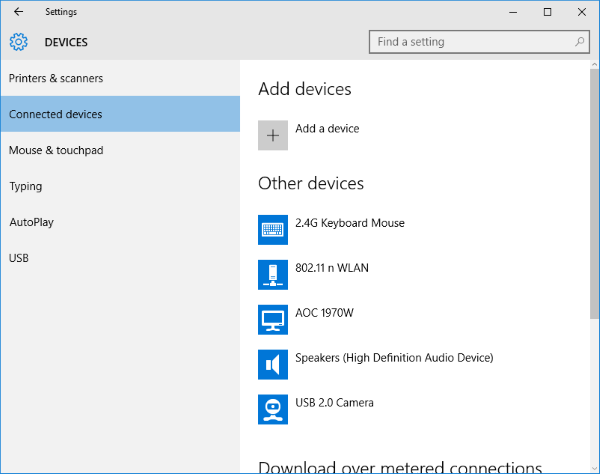Image resolution: width=600 pixels, height=474 pixels.
Task: Open the Typing settings page
Action: coord(25,186)
